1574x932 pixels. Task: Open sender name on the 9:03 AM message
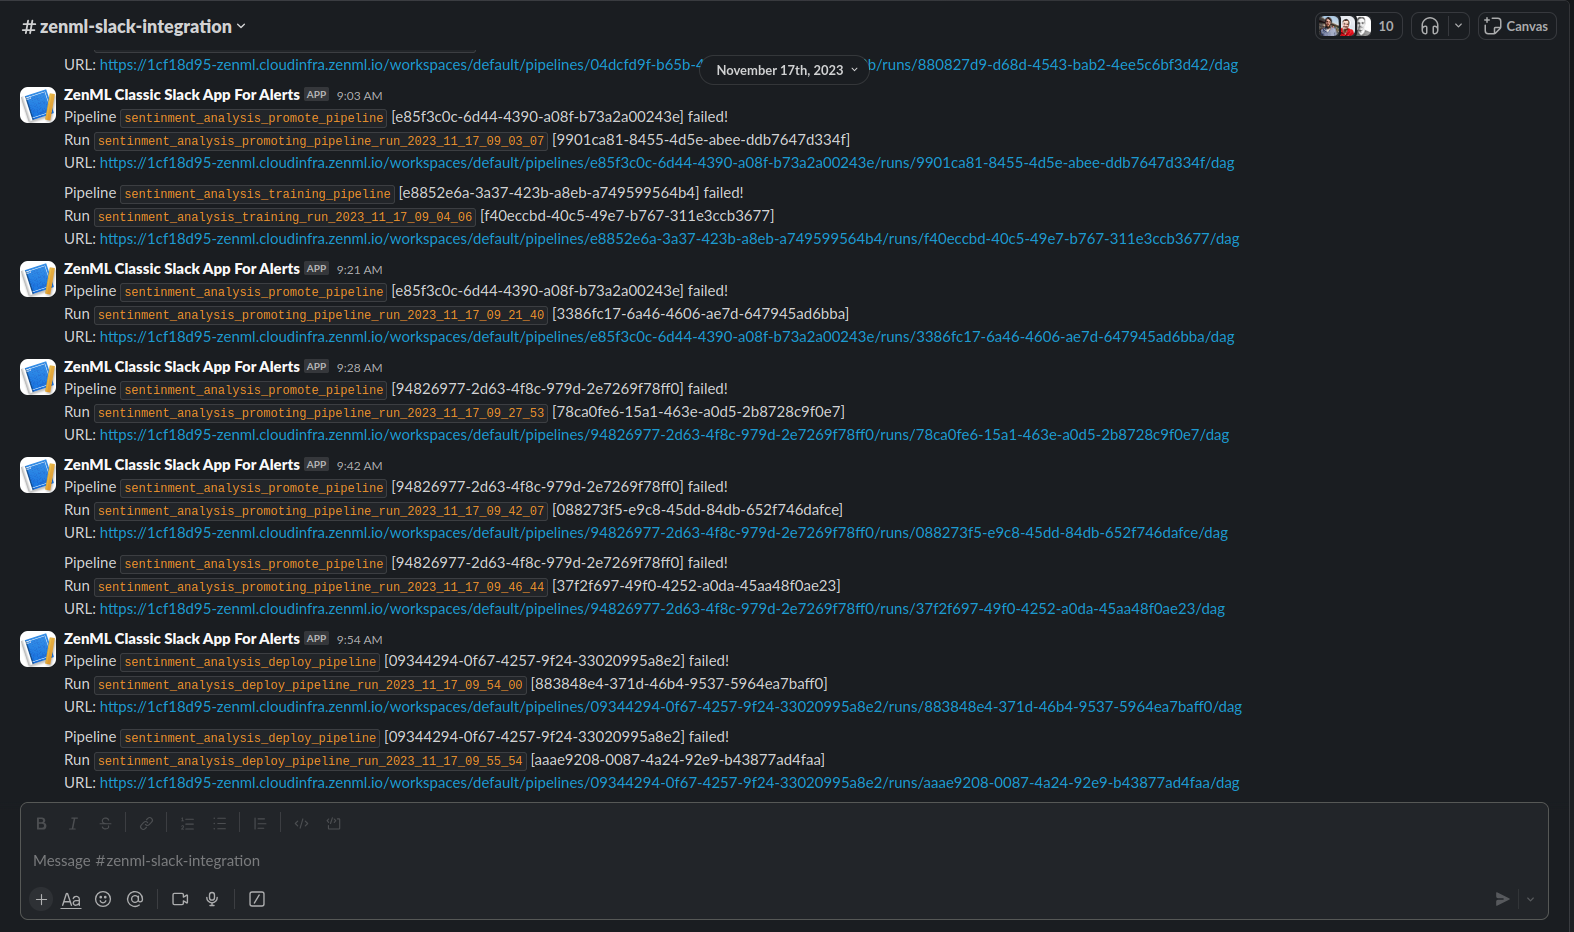click(182, 94)
